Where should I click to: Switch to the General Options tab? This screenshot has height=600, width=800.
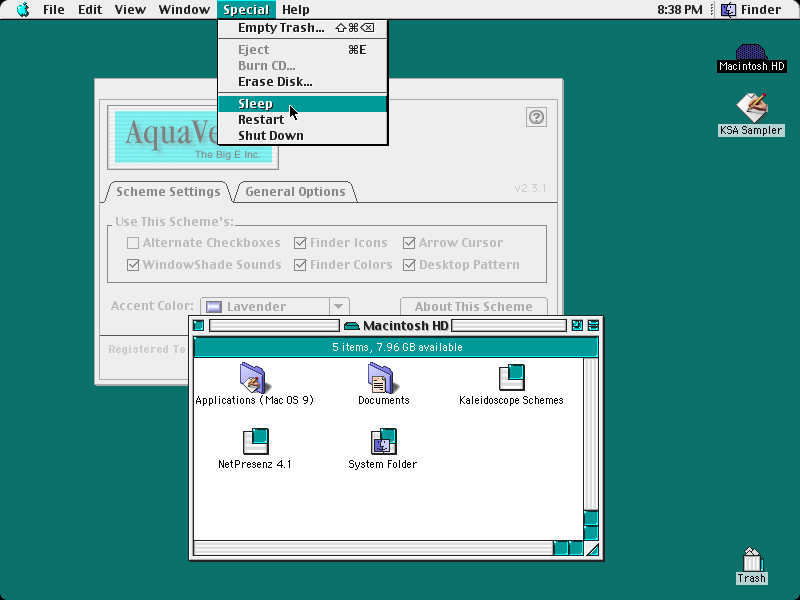295,192
